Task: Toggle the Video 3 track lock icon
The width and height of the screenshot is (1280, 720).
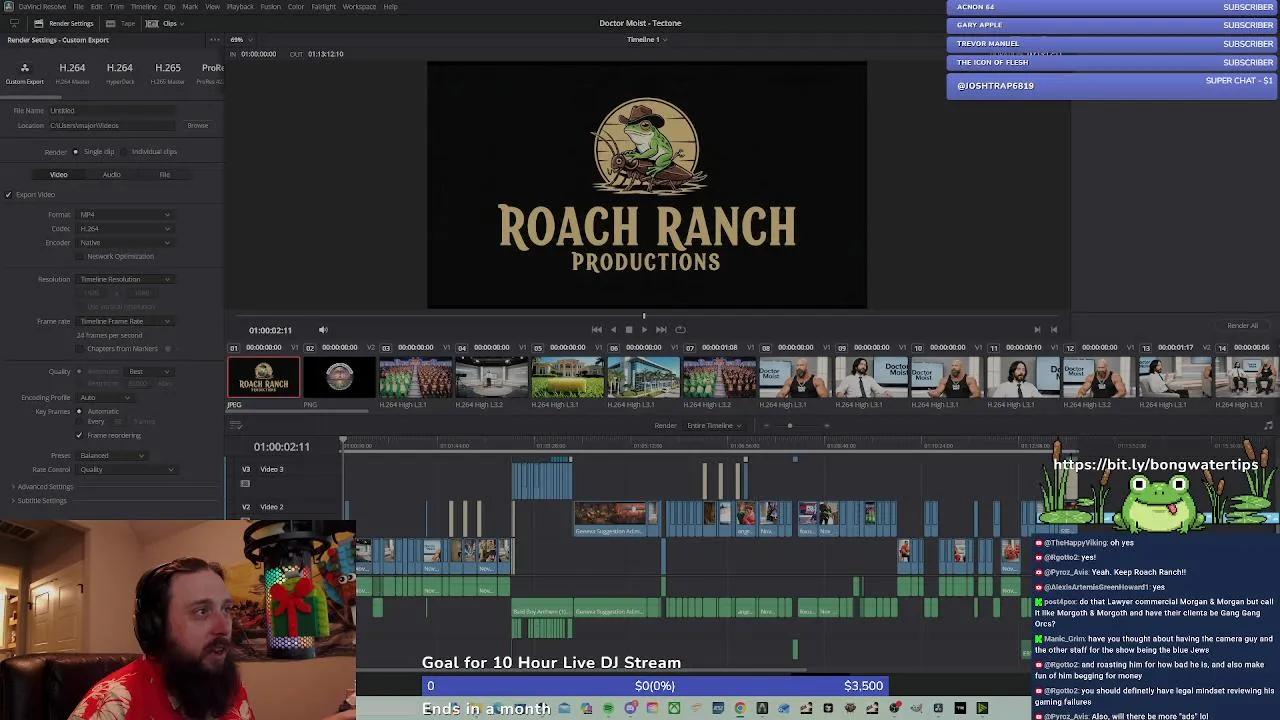Action: [245, 484]
